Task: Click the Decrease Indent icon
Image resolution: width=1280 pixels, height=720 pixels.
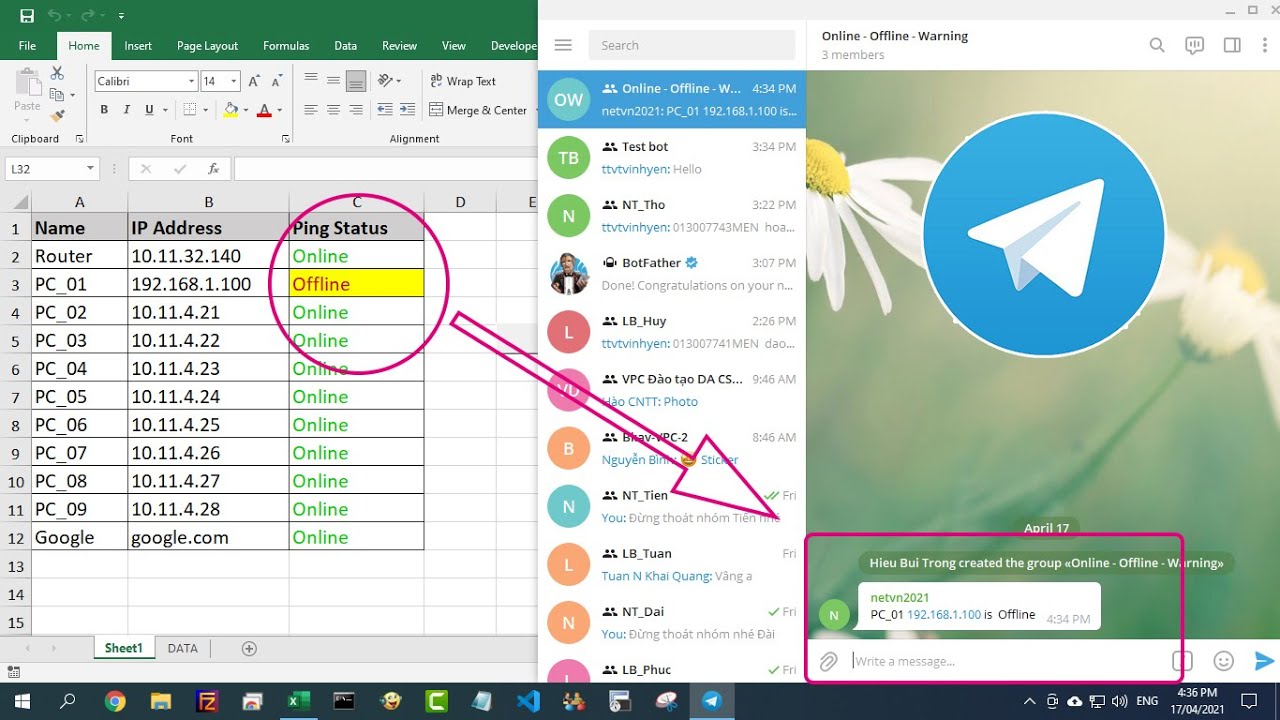Action: (x=384, y=110)
